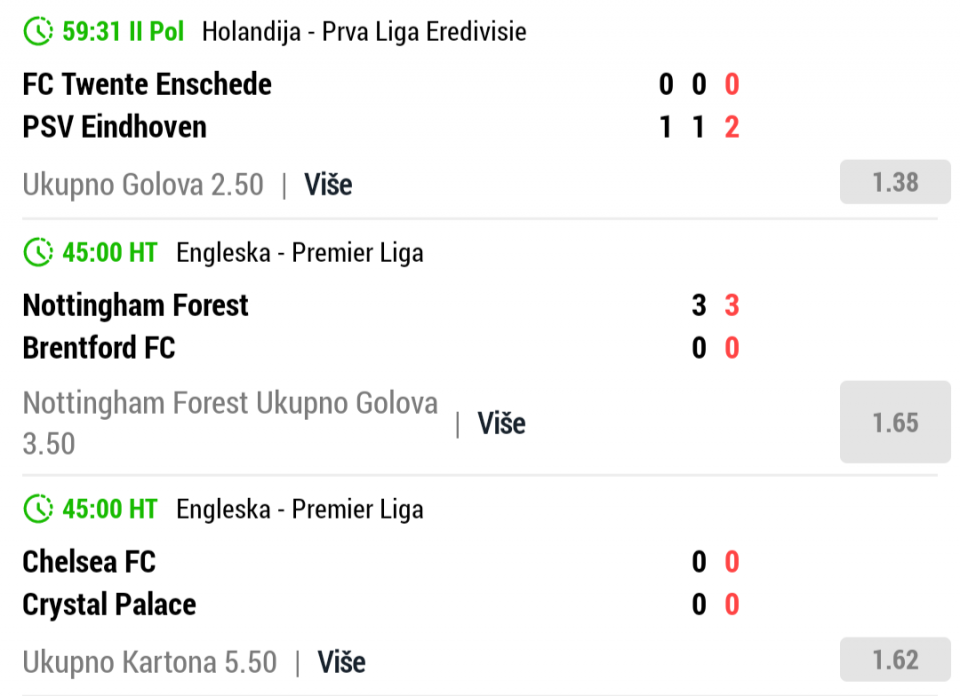Click the clock icon beside 59:31 II Pol

tap(38, 31)
